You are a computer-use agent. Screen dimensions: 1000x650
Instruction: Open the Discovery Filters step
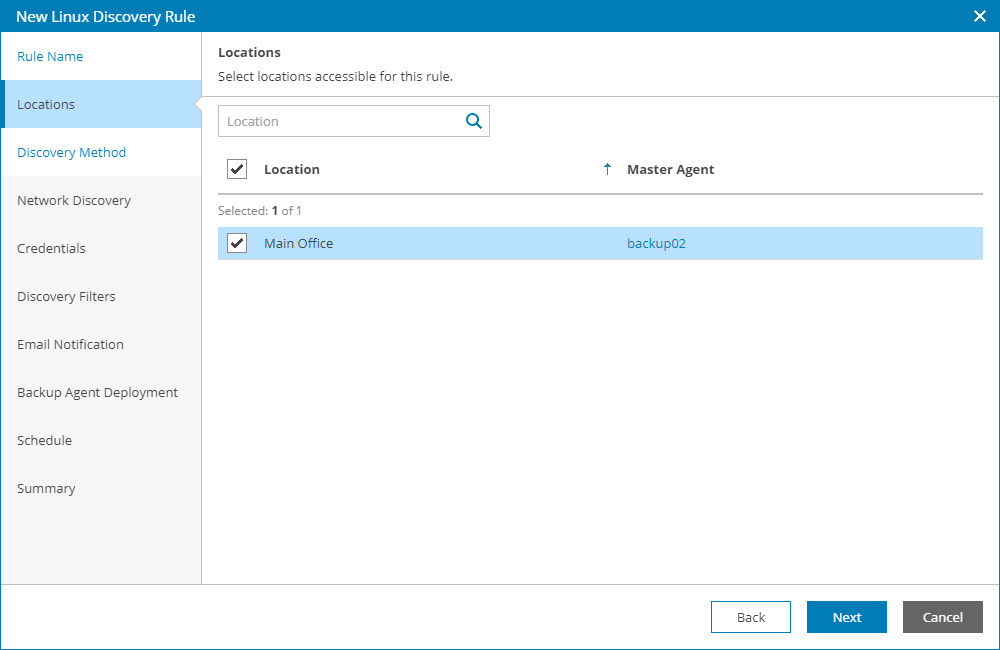66,297
